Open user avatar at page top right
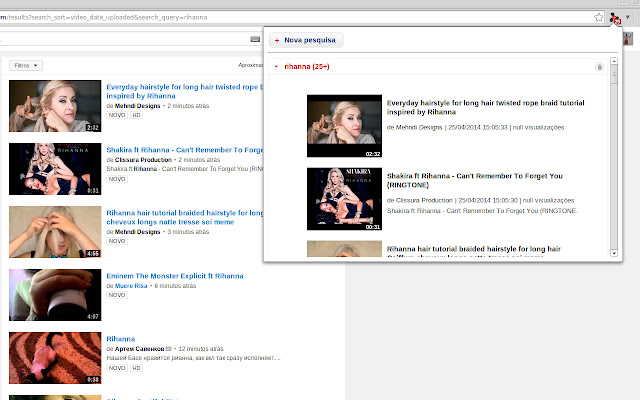This screenshot has height=400, width=640. [x=627, y=39]
